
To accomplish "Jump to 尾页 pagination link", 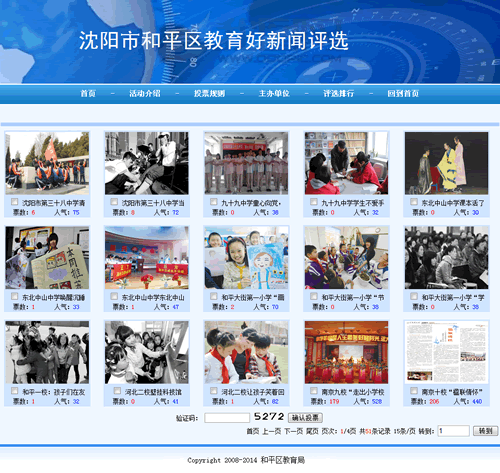I will 312,431.
